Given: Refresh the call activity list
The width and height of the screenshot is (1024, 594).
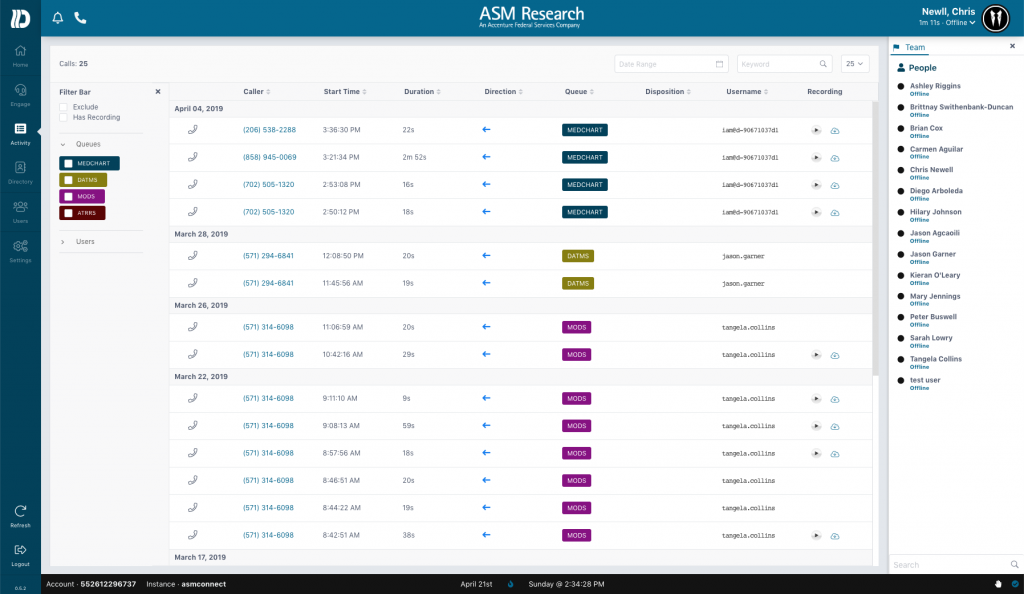Looking at the screenshot, I should pos(20,516).
